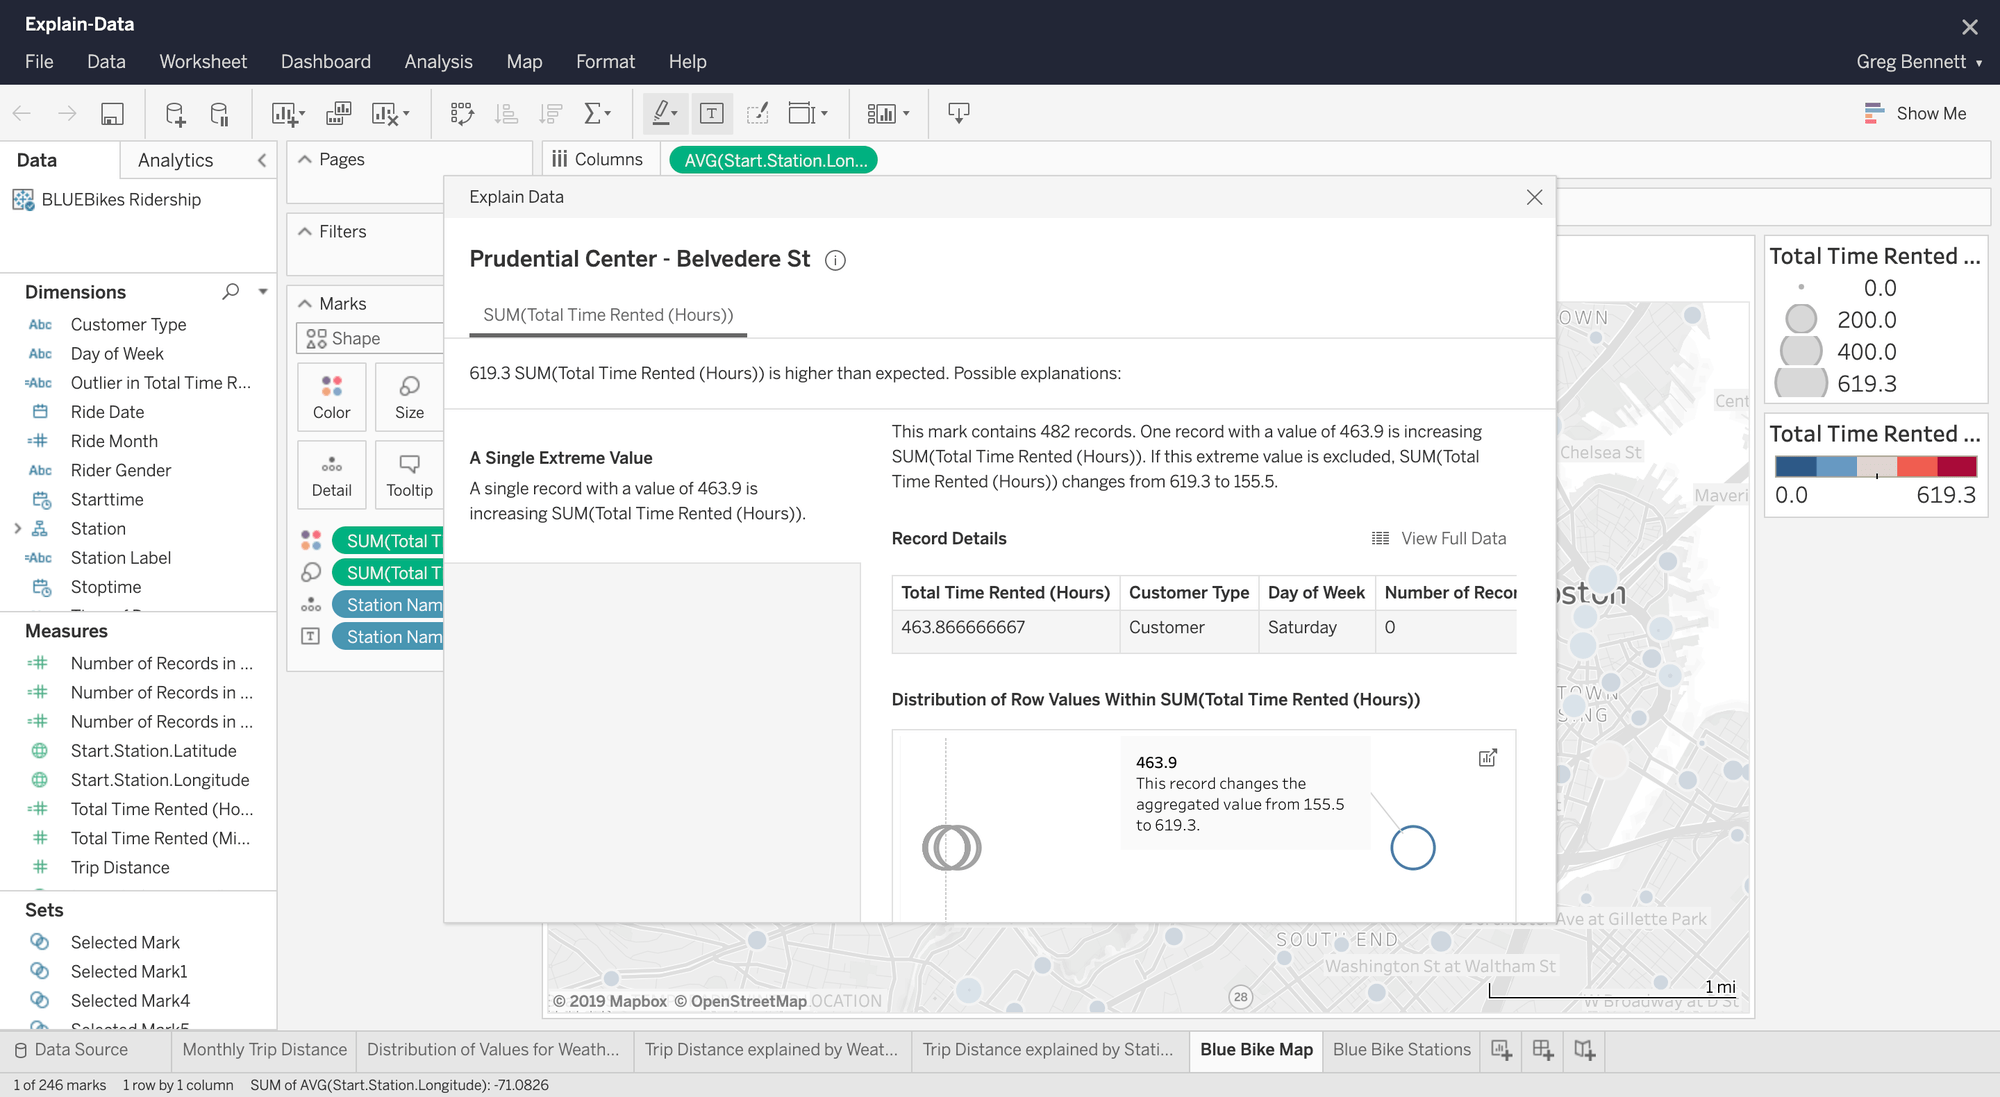Click the Tooltip shelf on the Marks card
Image resolution: width=2000 pixels, height=1097 pixels.
409,474
